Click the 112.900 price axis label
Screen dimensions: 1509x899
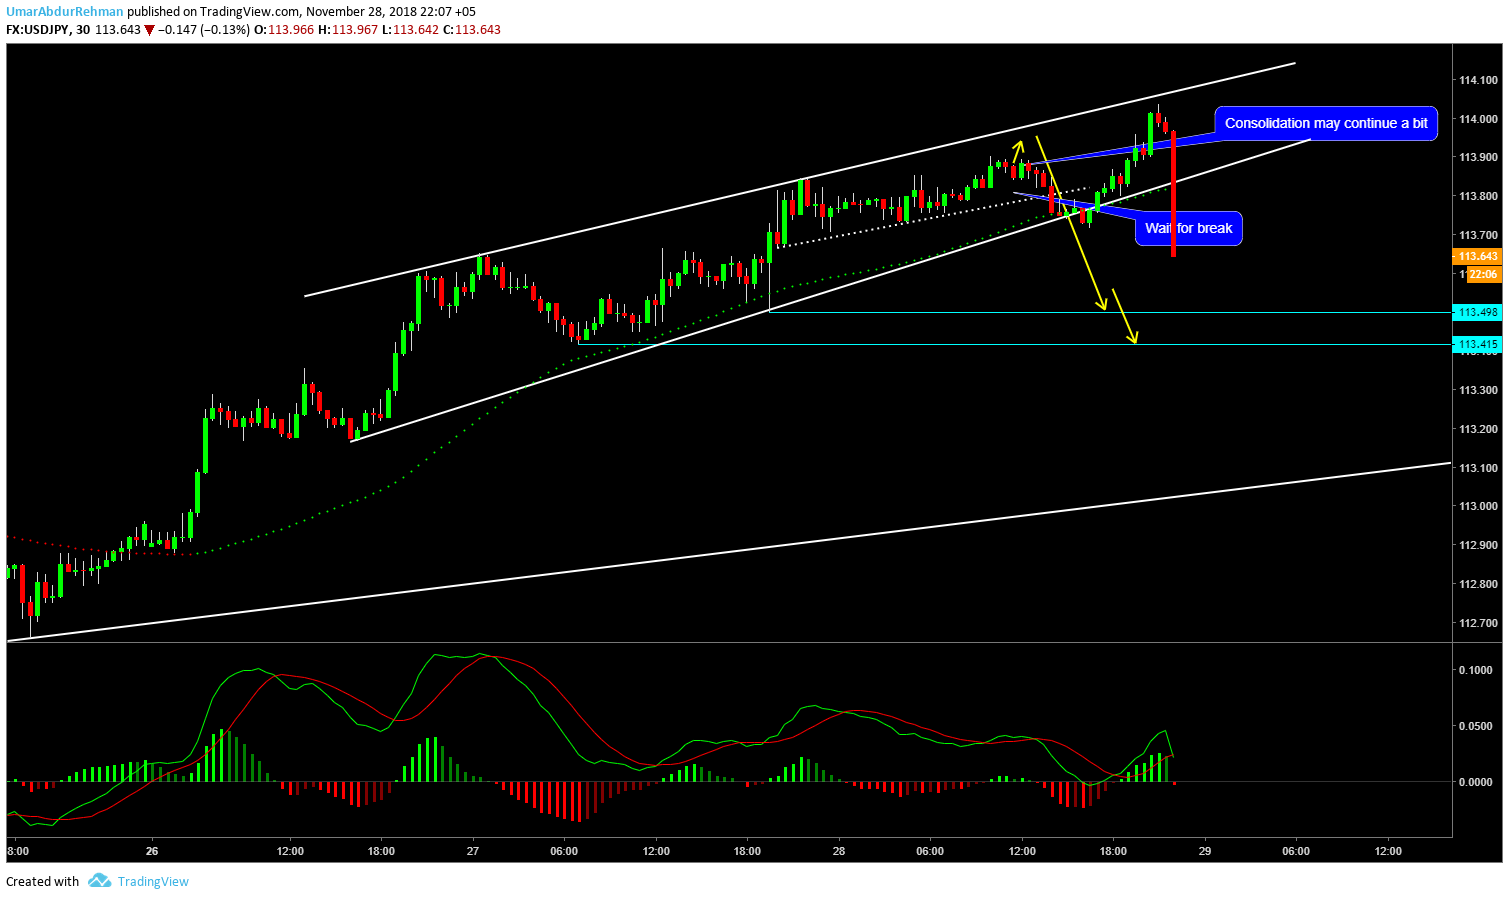click(1478, 545)
